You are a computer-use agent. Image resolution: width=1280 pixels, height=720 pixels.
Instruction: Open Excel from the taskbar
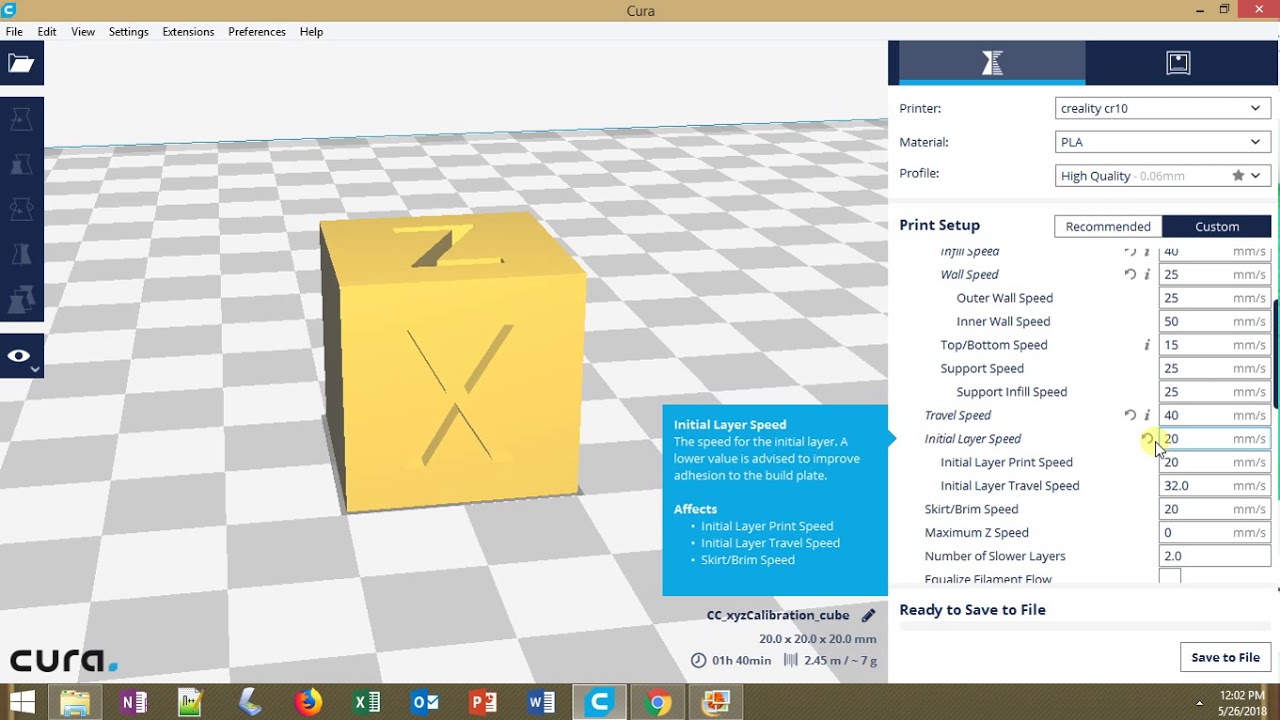pos(366,702)
